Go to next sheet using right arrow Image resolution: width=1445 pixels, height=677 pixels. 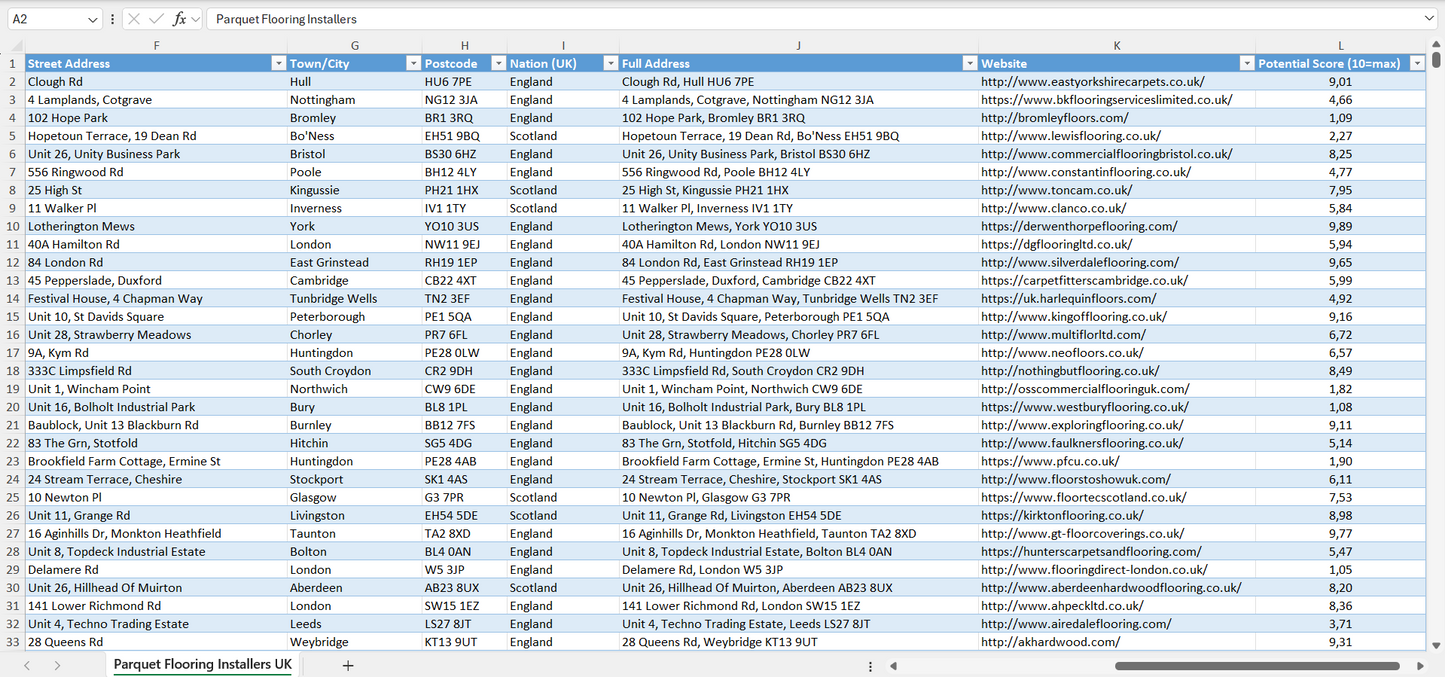(57, 665)
